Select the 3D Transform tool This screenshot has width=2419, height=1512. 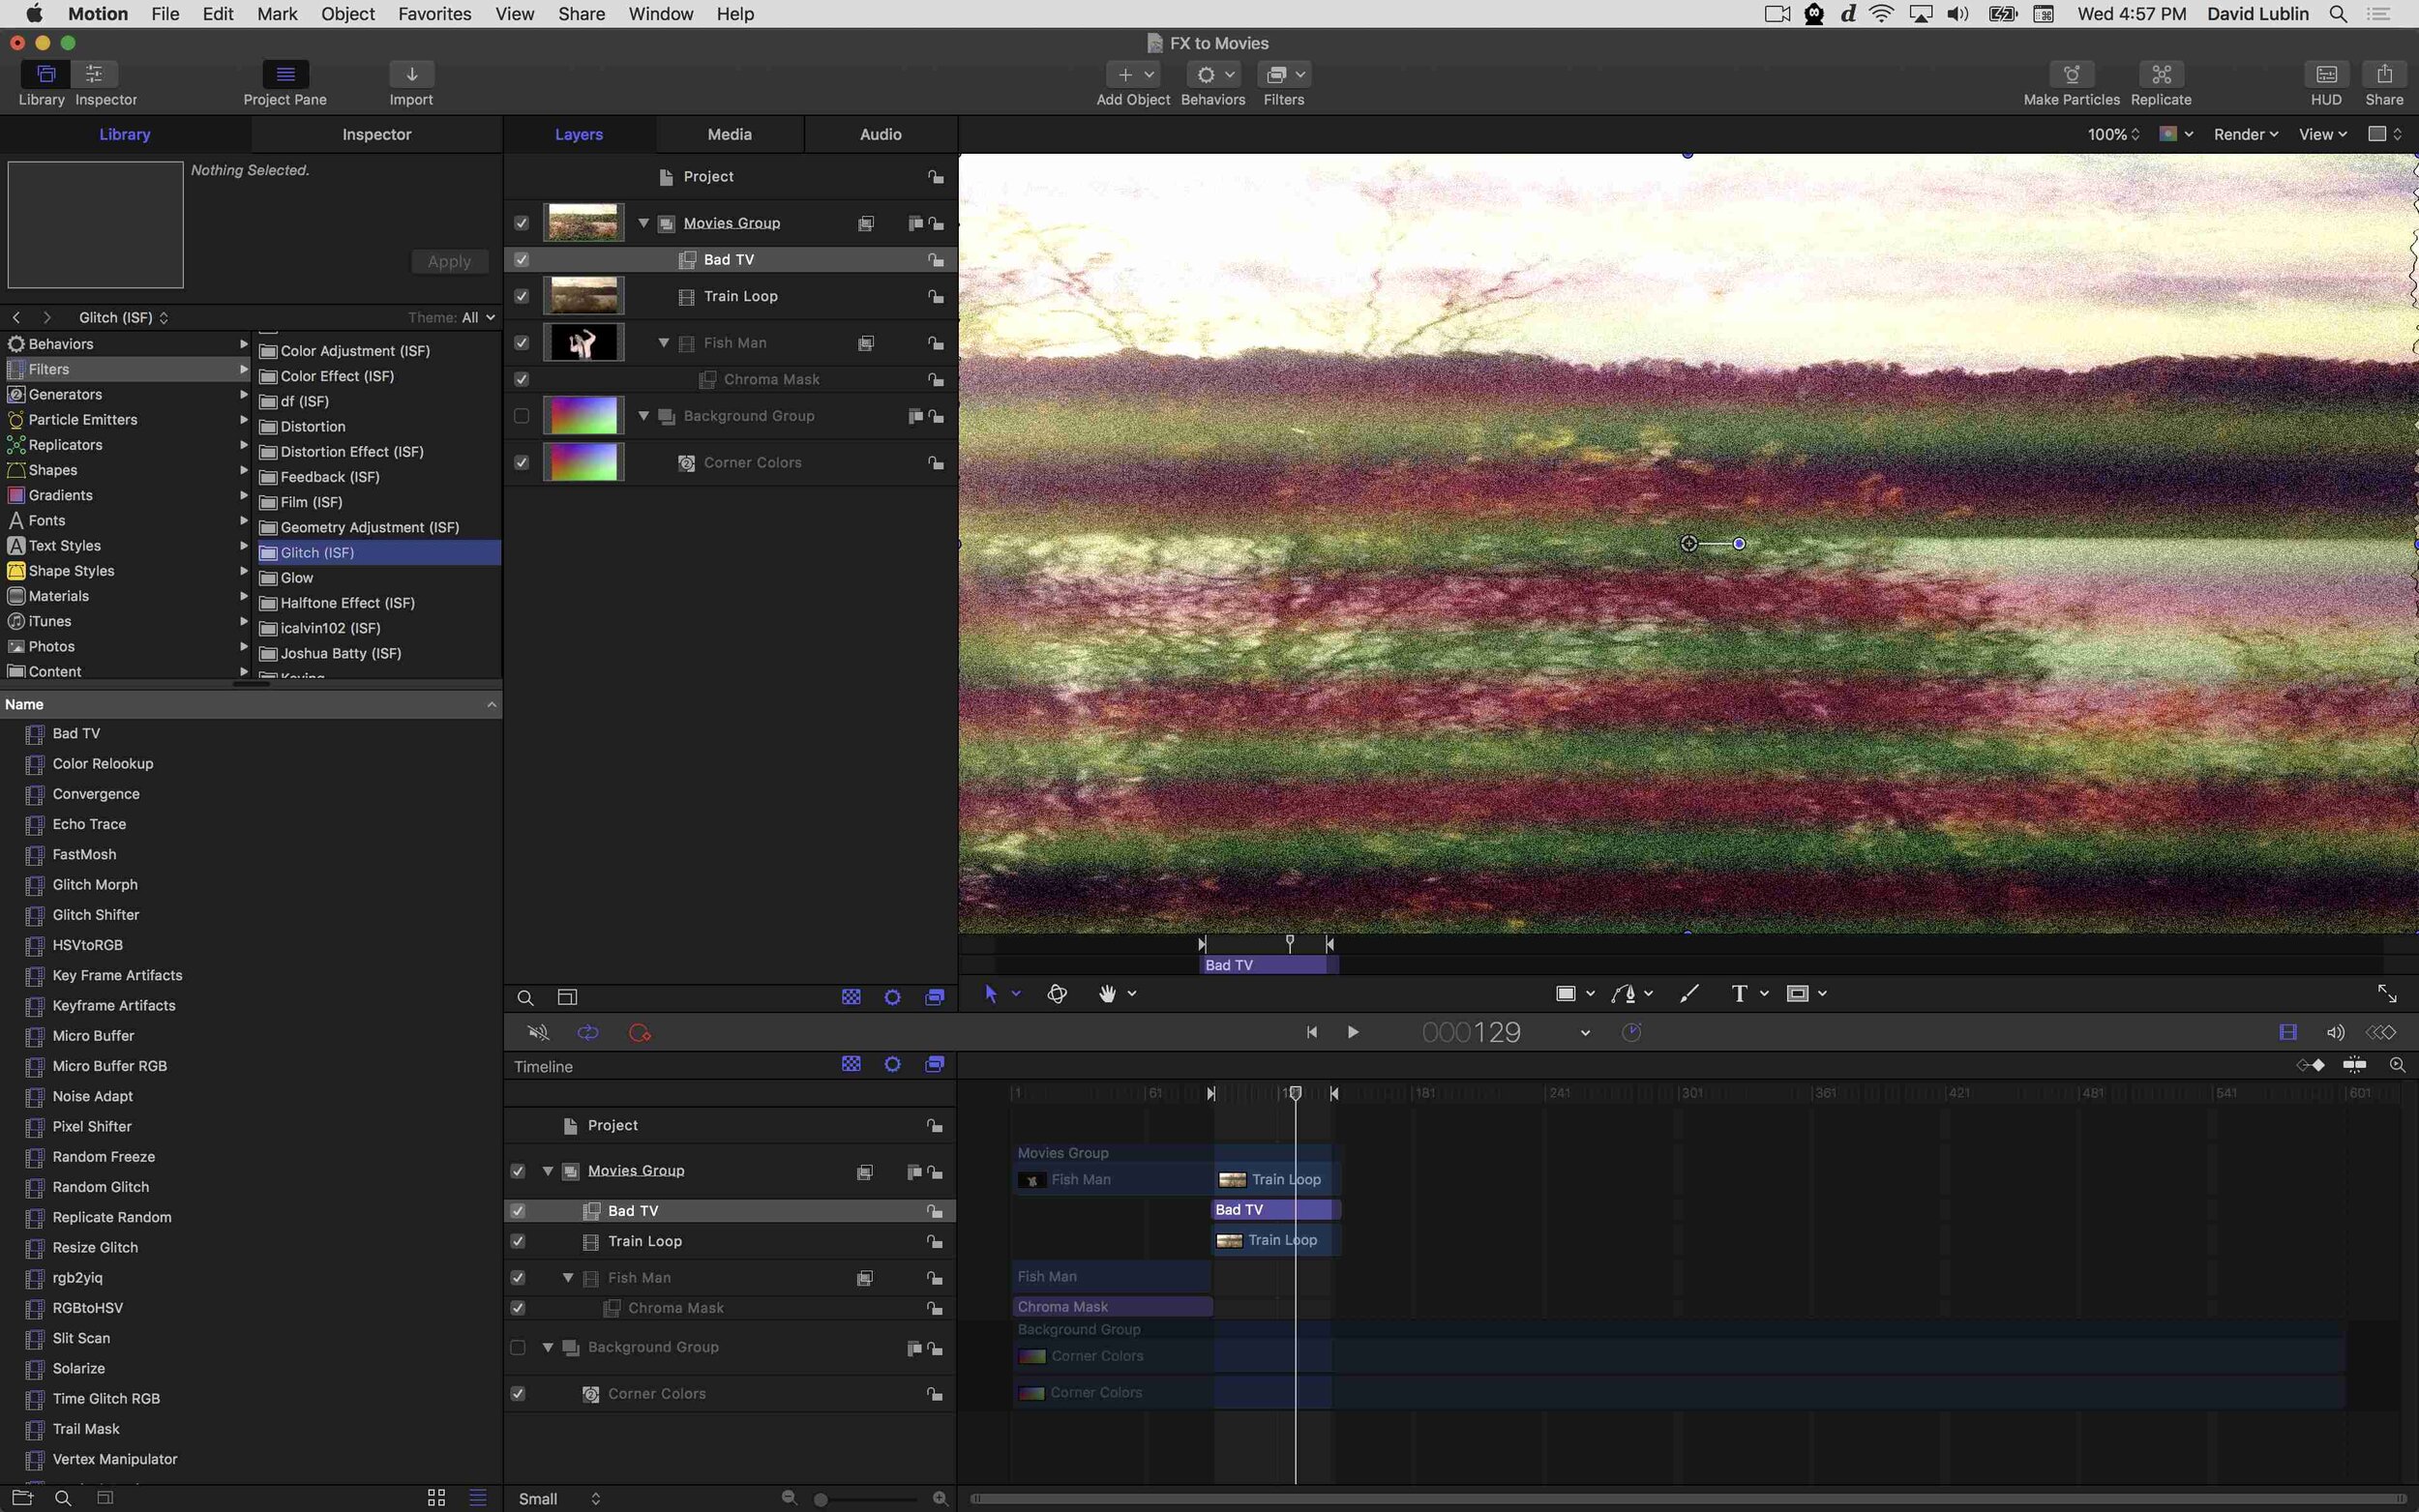(1057, 993)
